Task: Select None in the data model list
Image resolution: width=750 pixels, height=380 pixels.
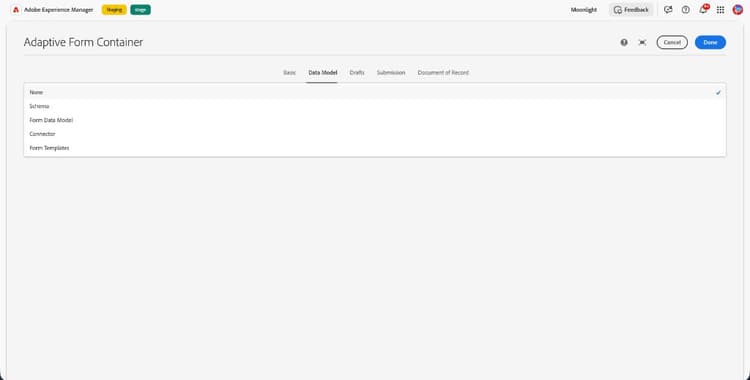Action: point(375,92)
